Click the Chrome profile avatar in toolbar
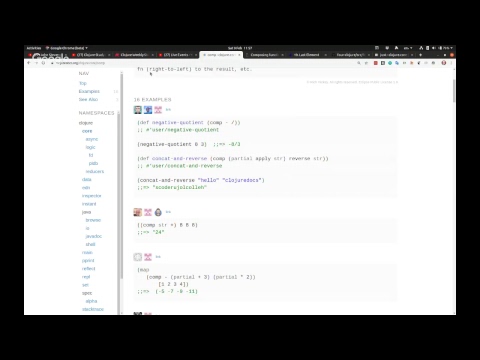Viewport: 480px width, 360px height. (444, 63)
